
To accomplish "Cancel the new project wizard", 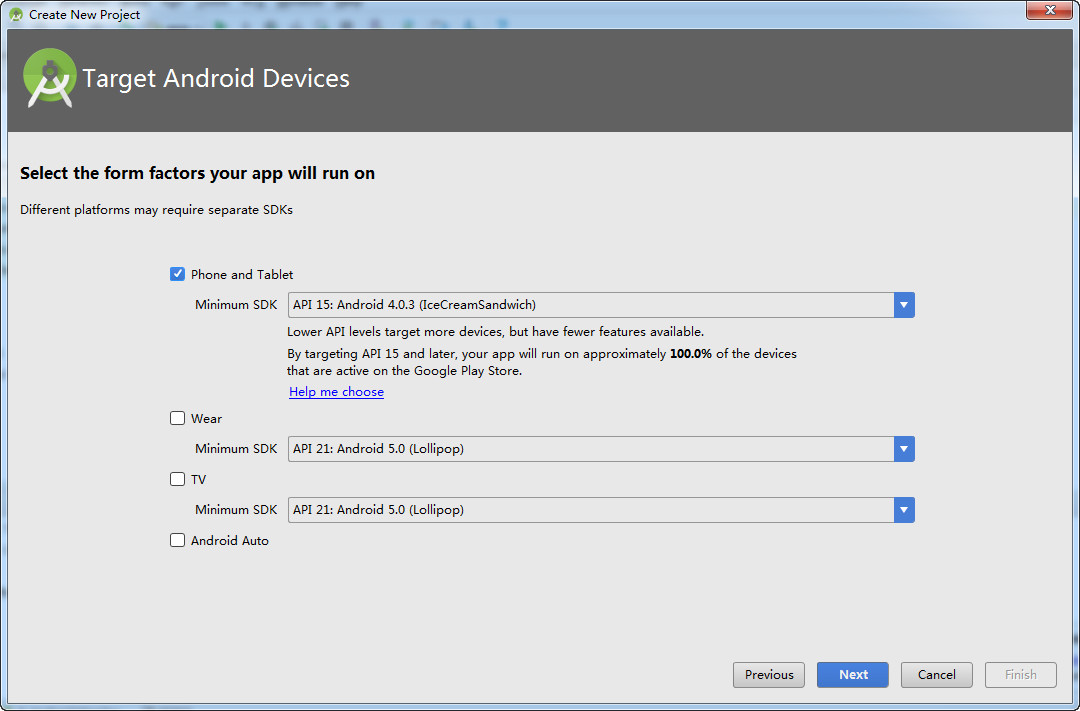I will [937, 674].
